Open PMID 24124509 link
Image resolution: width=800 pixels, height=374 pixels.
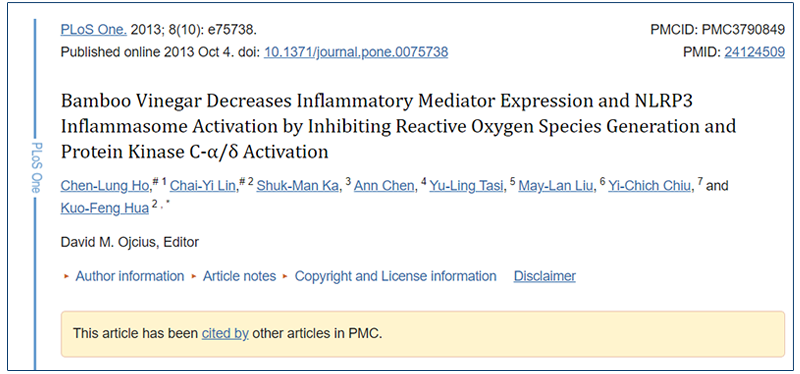pyautogui.click(x=755, y=52)
